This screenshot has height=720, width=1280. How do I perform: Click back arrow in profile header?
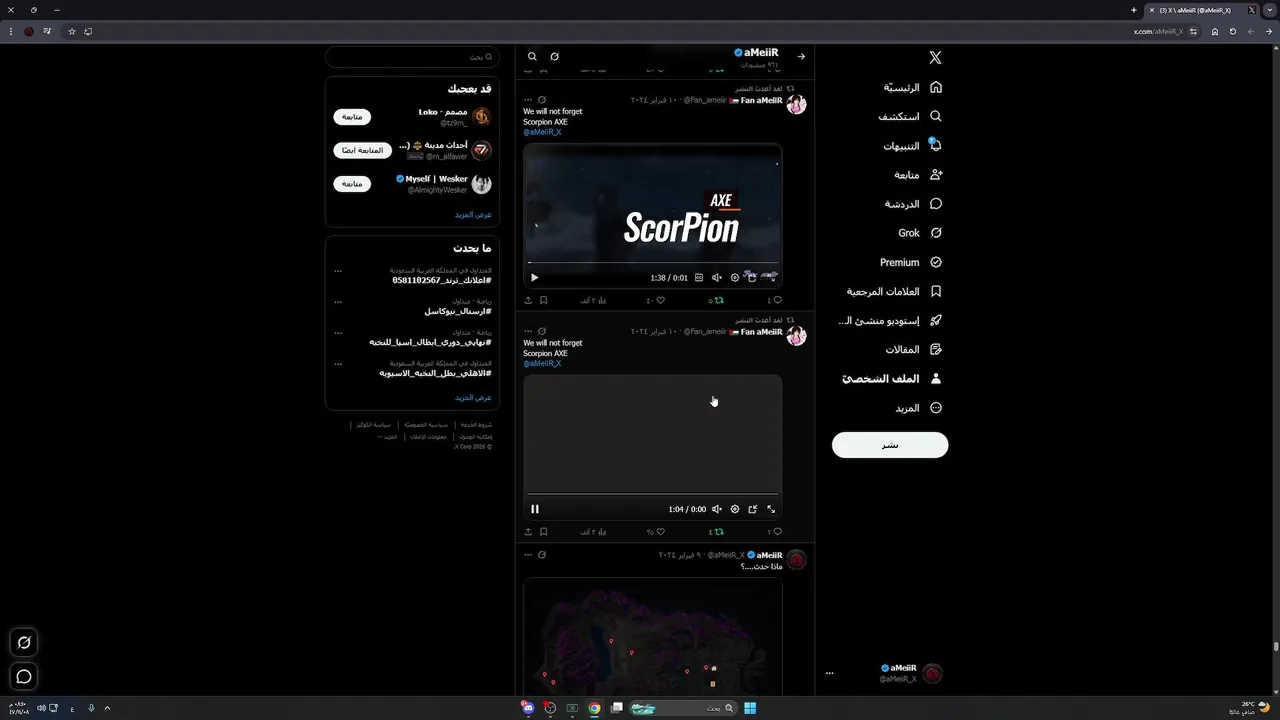pyautogui.click(x=801, y=57)
